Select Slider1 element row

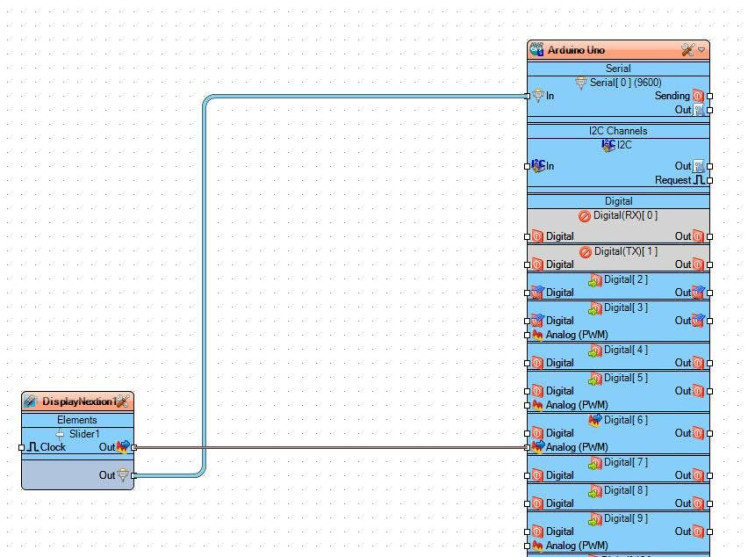[x=78, y=434]
